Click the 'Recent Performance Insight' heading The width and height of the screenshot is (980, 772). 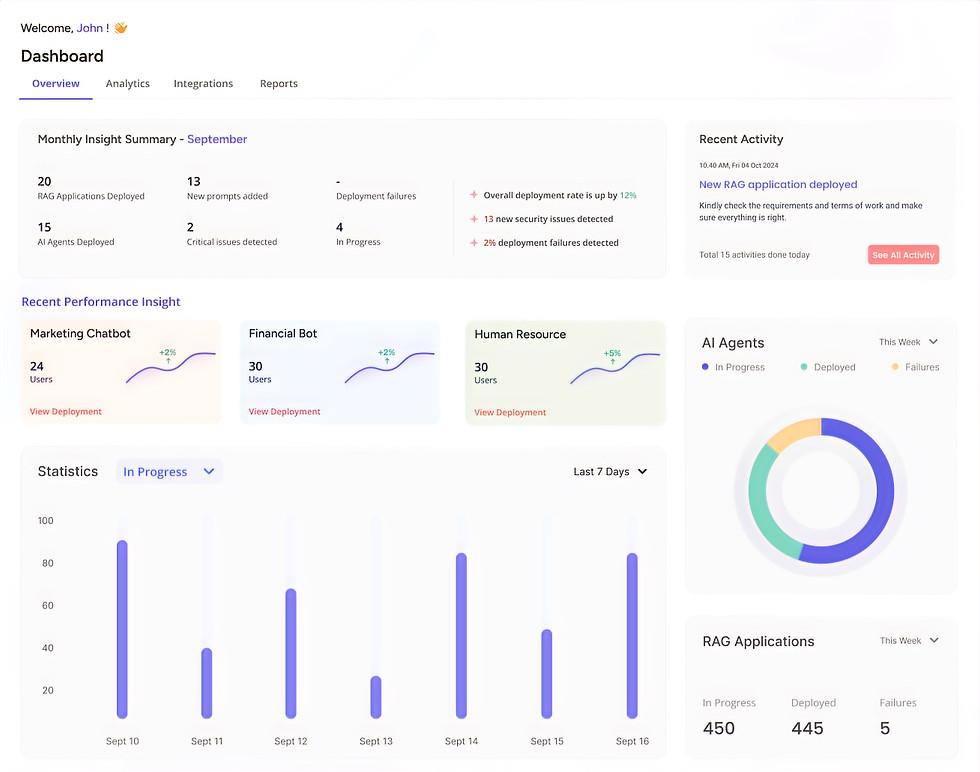[x=101, y=302]
